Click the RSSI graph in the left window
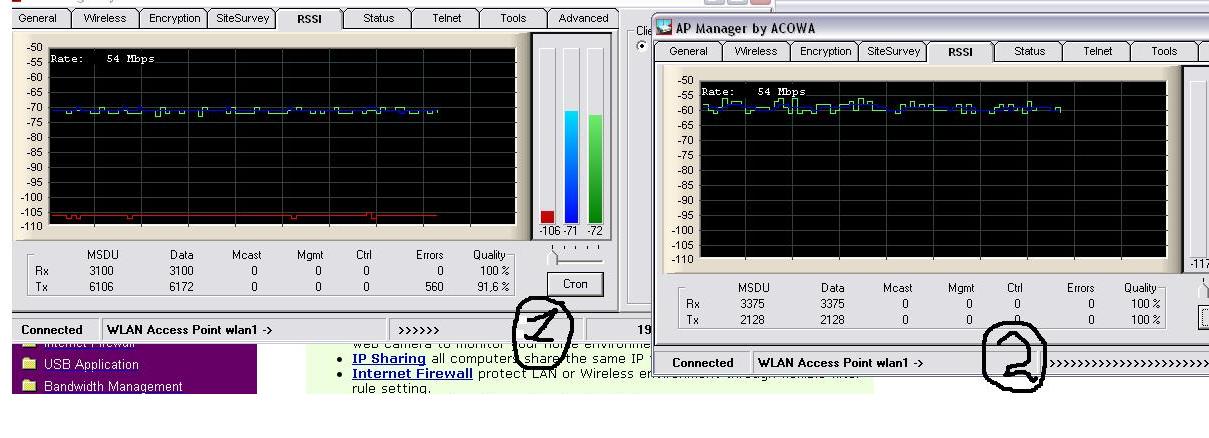The height and width of the screenshot is (438, 1209). point(283,137)
